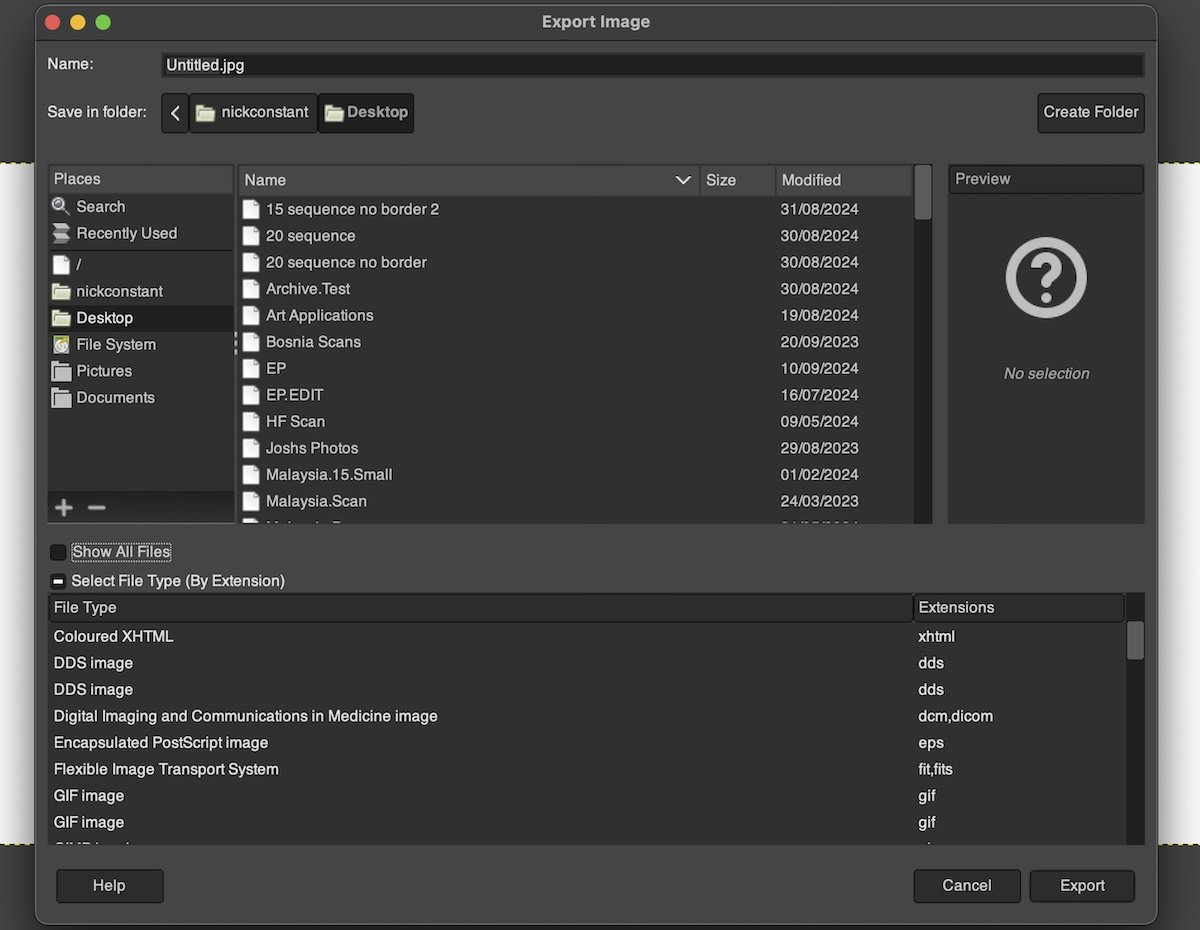Click the minus icon to remove a bookmark
The image size is (1200, 930).
coord(96,507)
